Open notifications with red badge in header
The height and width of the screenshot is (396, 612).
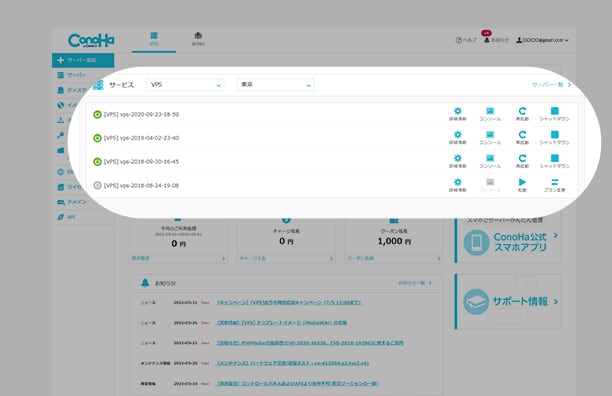pos(496,39)
